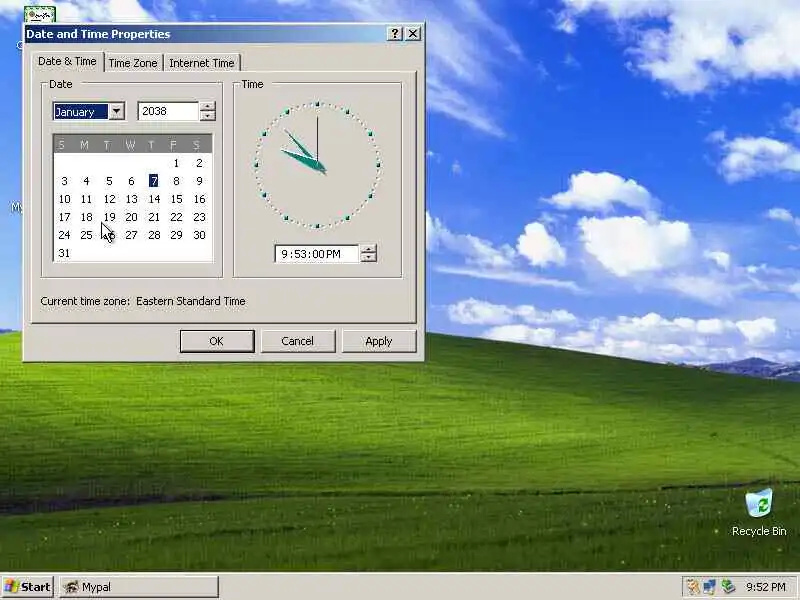Click the highlighted day 7
This screenshot has height=600, width=800.
(x=154, y=181)
